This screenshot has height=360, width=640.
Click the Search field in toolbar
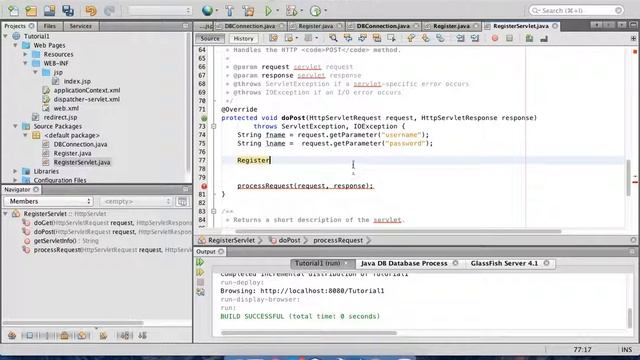click(576, 10)
